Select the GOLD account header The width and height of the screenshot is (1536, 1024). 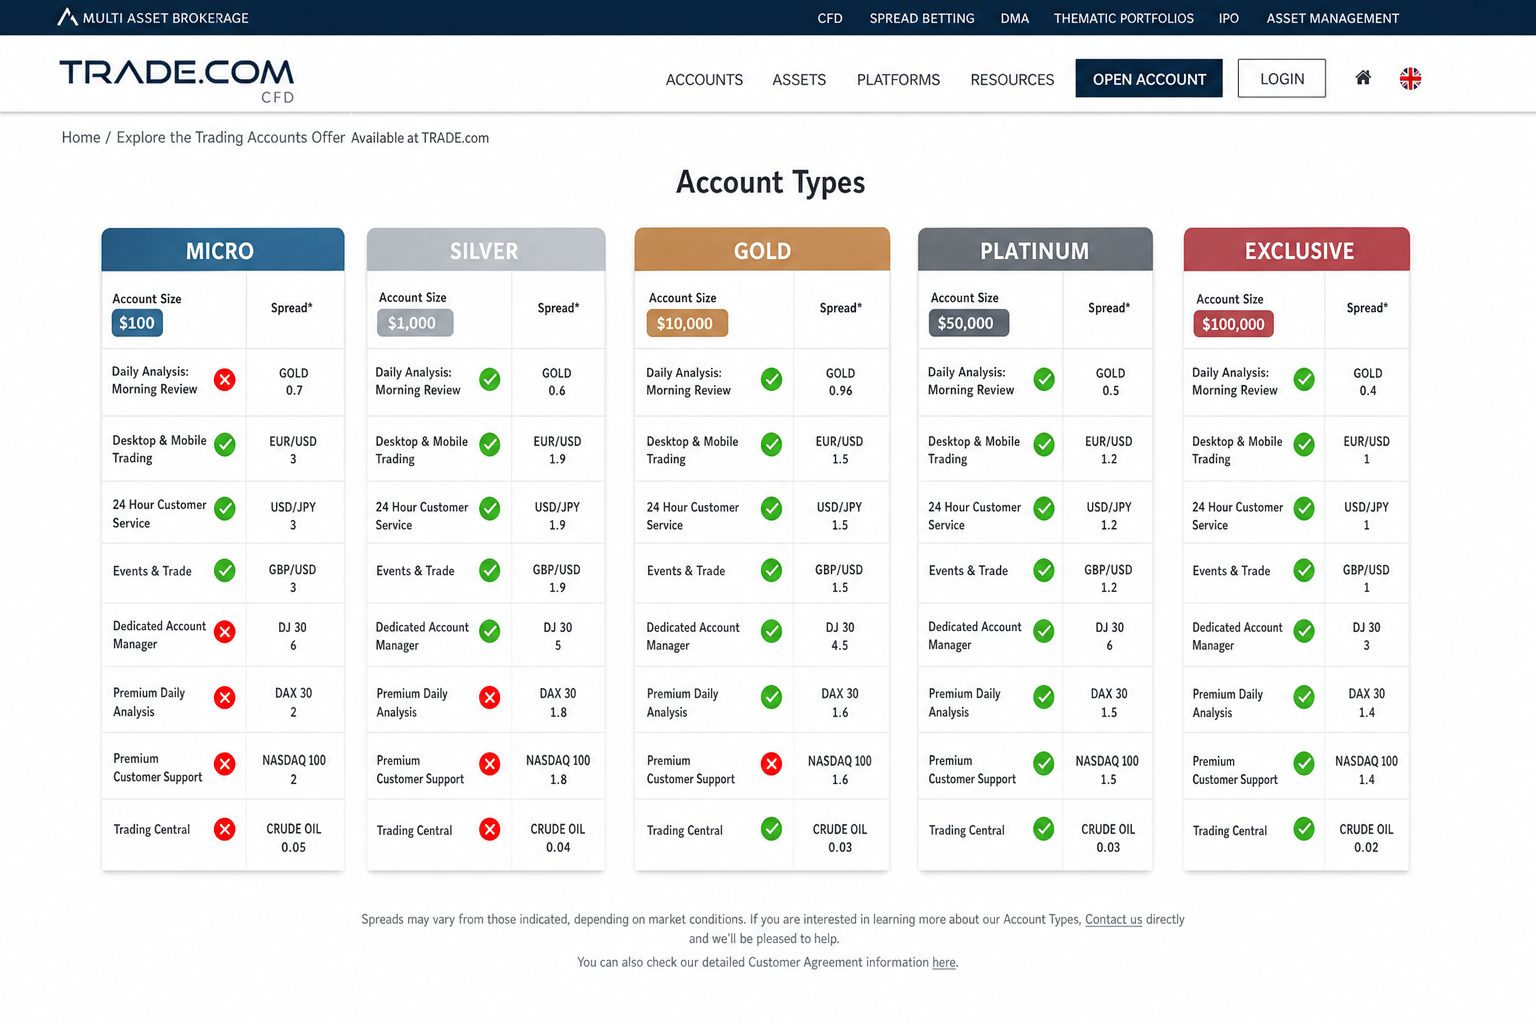762,250
